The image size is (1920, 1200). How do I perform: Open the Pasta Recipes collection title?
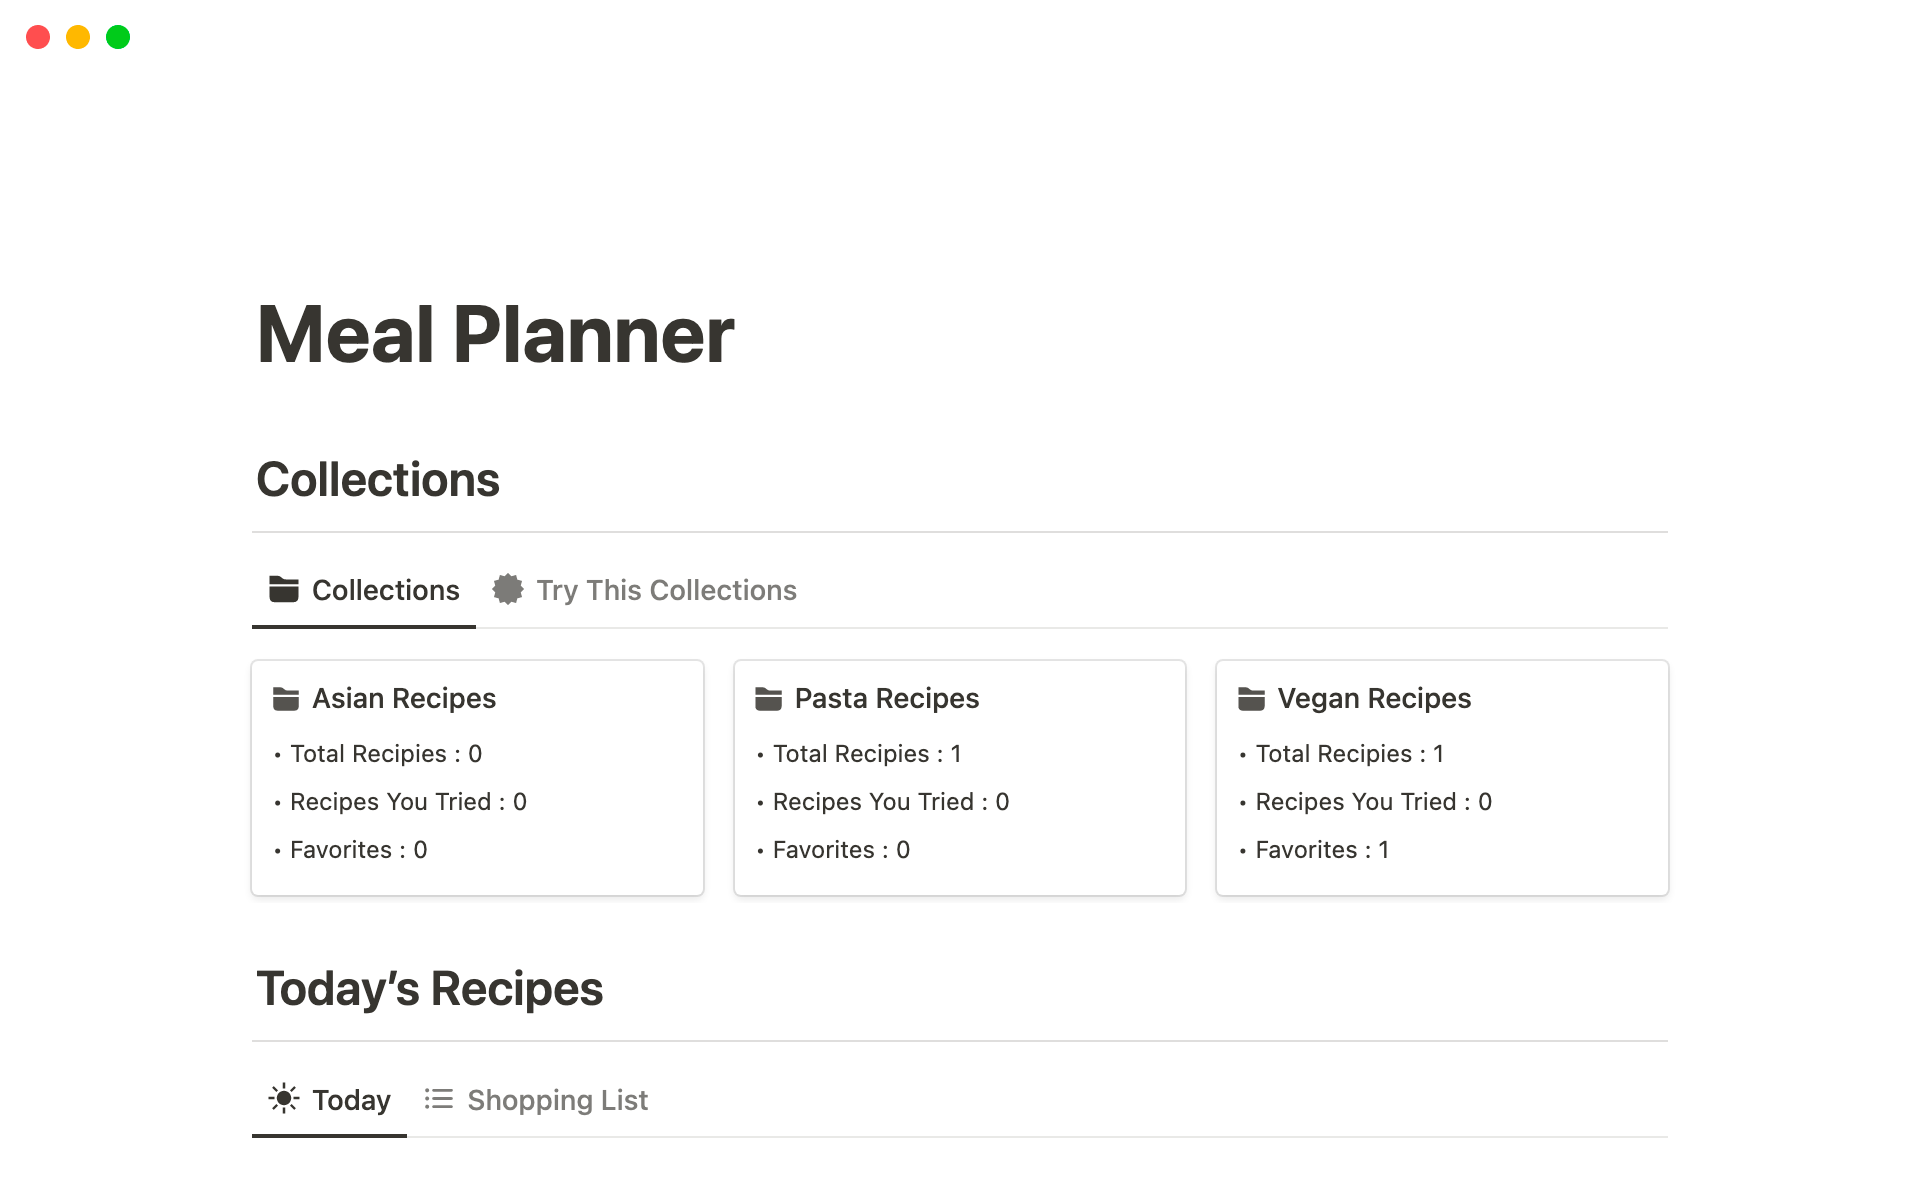click(887, 698)
